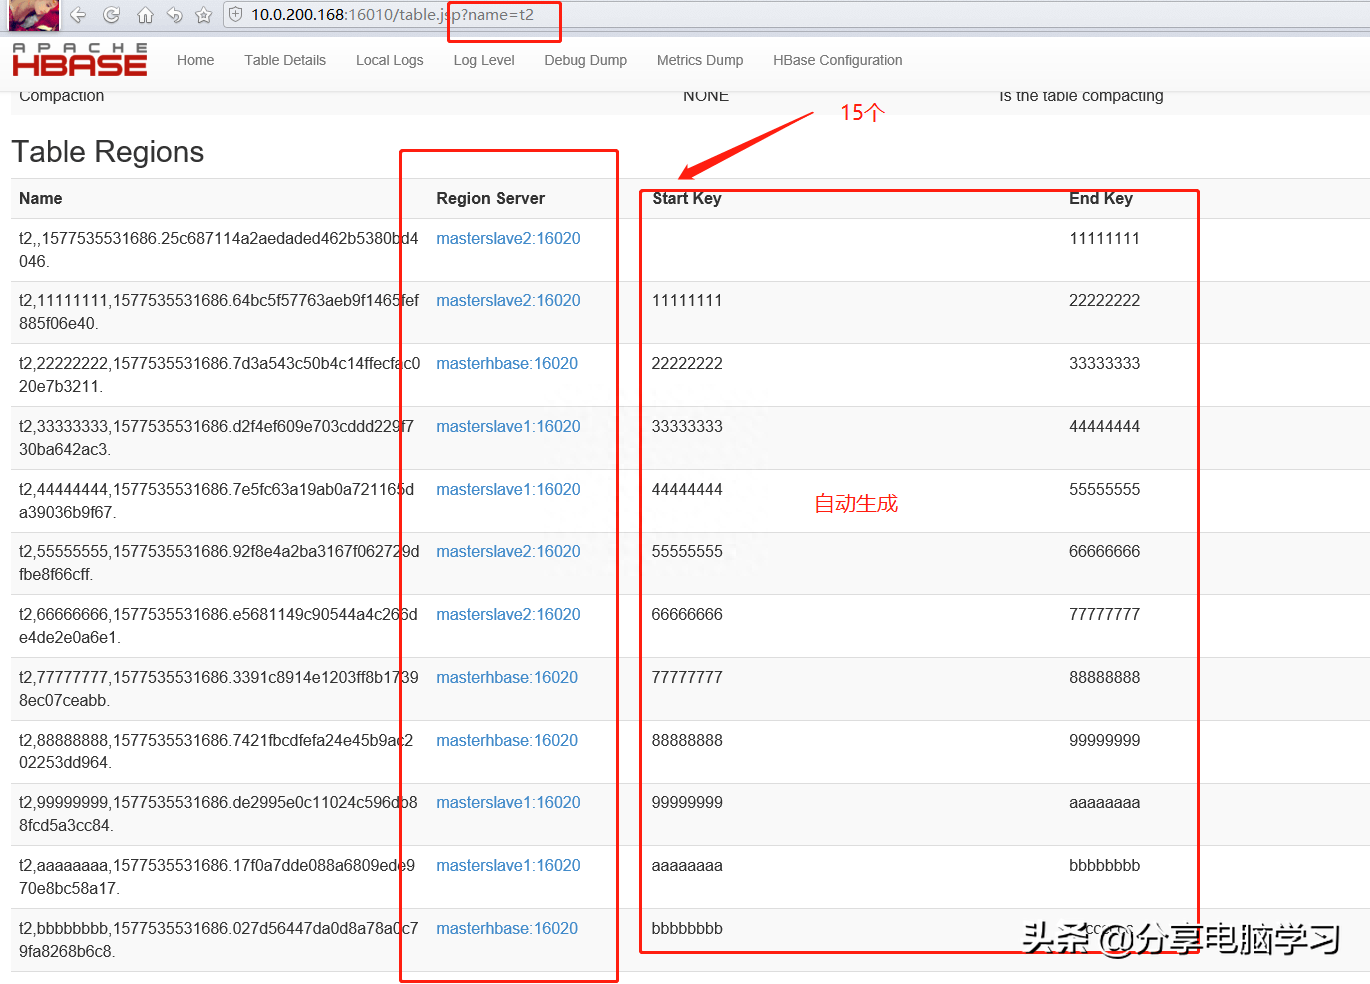Click the Apache HBase logo
1370x984 pixels.
(x=80, y=60)
